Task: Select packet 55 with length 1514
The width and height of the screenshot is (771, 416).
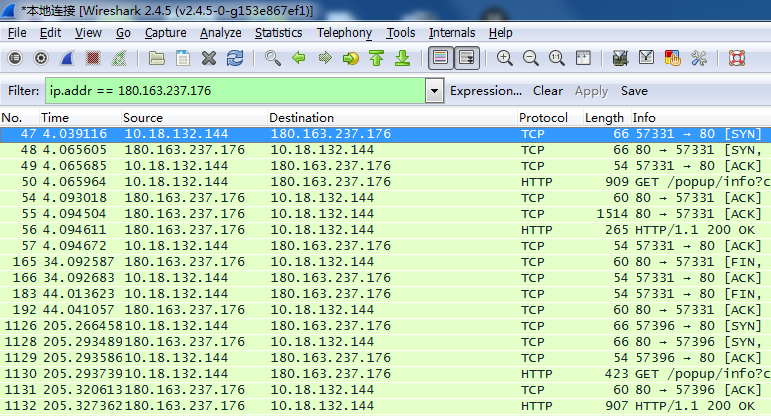Action: pyautogui.click(x=386, y=214)
